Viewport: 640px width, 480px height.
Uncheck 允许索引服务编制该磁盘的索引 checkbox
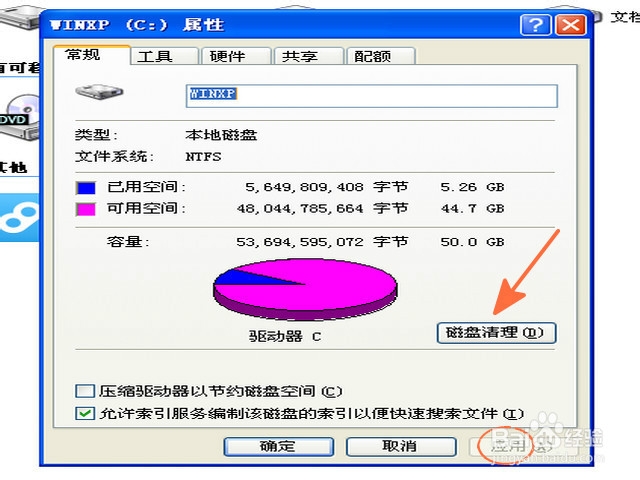(x=85, y=413)
